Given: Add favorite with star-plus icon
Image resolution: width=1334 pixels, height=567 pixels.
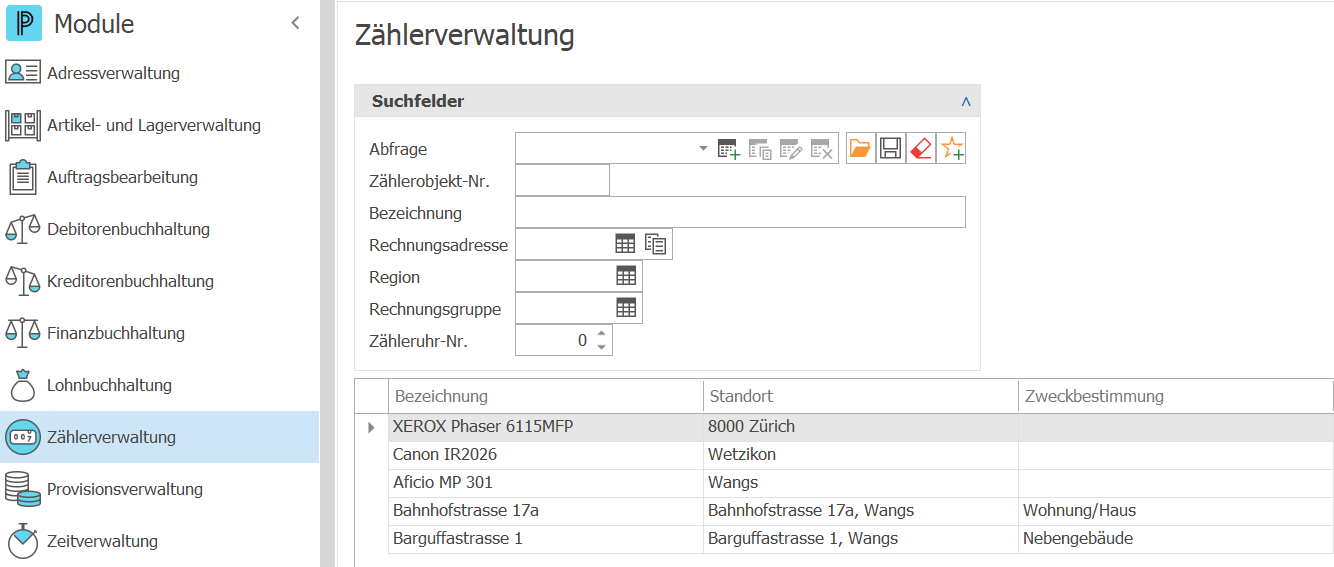Looking at the screenshot, I should point(951,149).
